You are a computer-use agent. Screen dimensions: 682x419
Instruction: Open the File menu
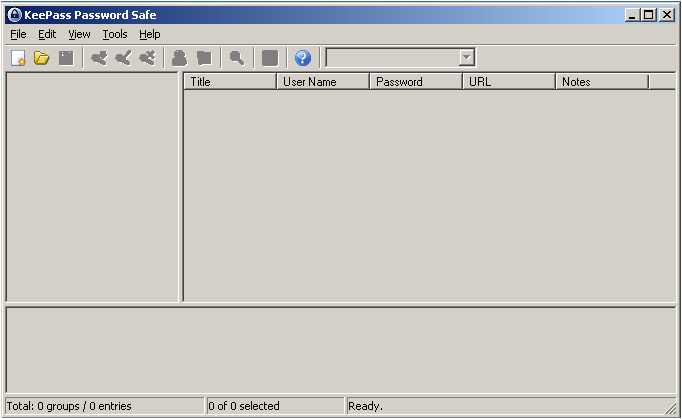18,34
